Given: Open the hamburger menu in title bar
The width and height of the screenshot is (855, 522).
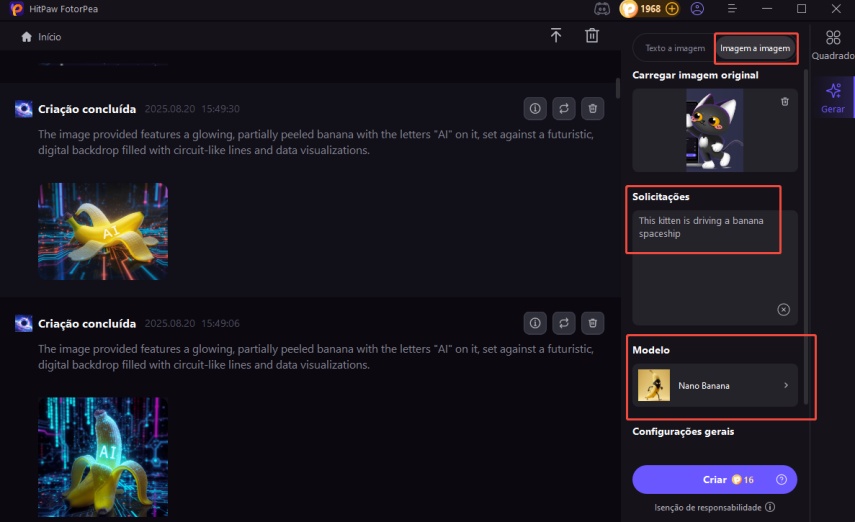Looking at the screenshot, I should 733,9.
